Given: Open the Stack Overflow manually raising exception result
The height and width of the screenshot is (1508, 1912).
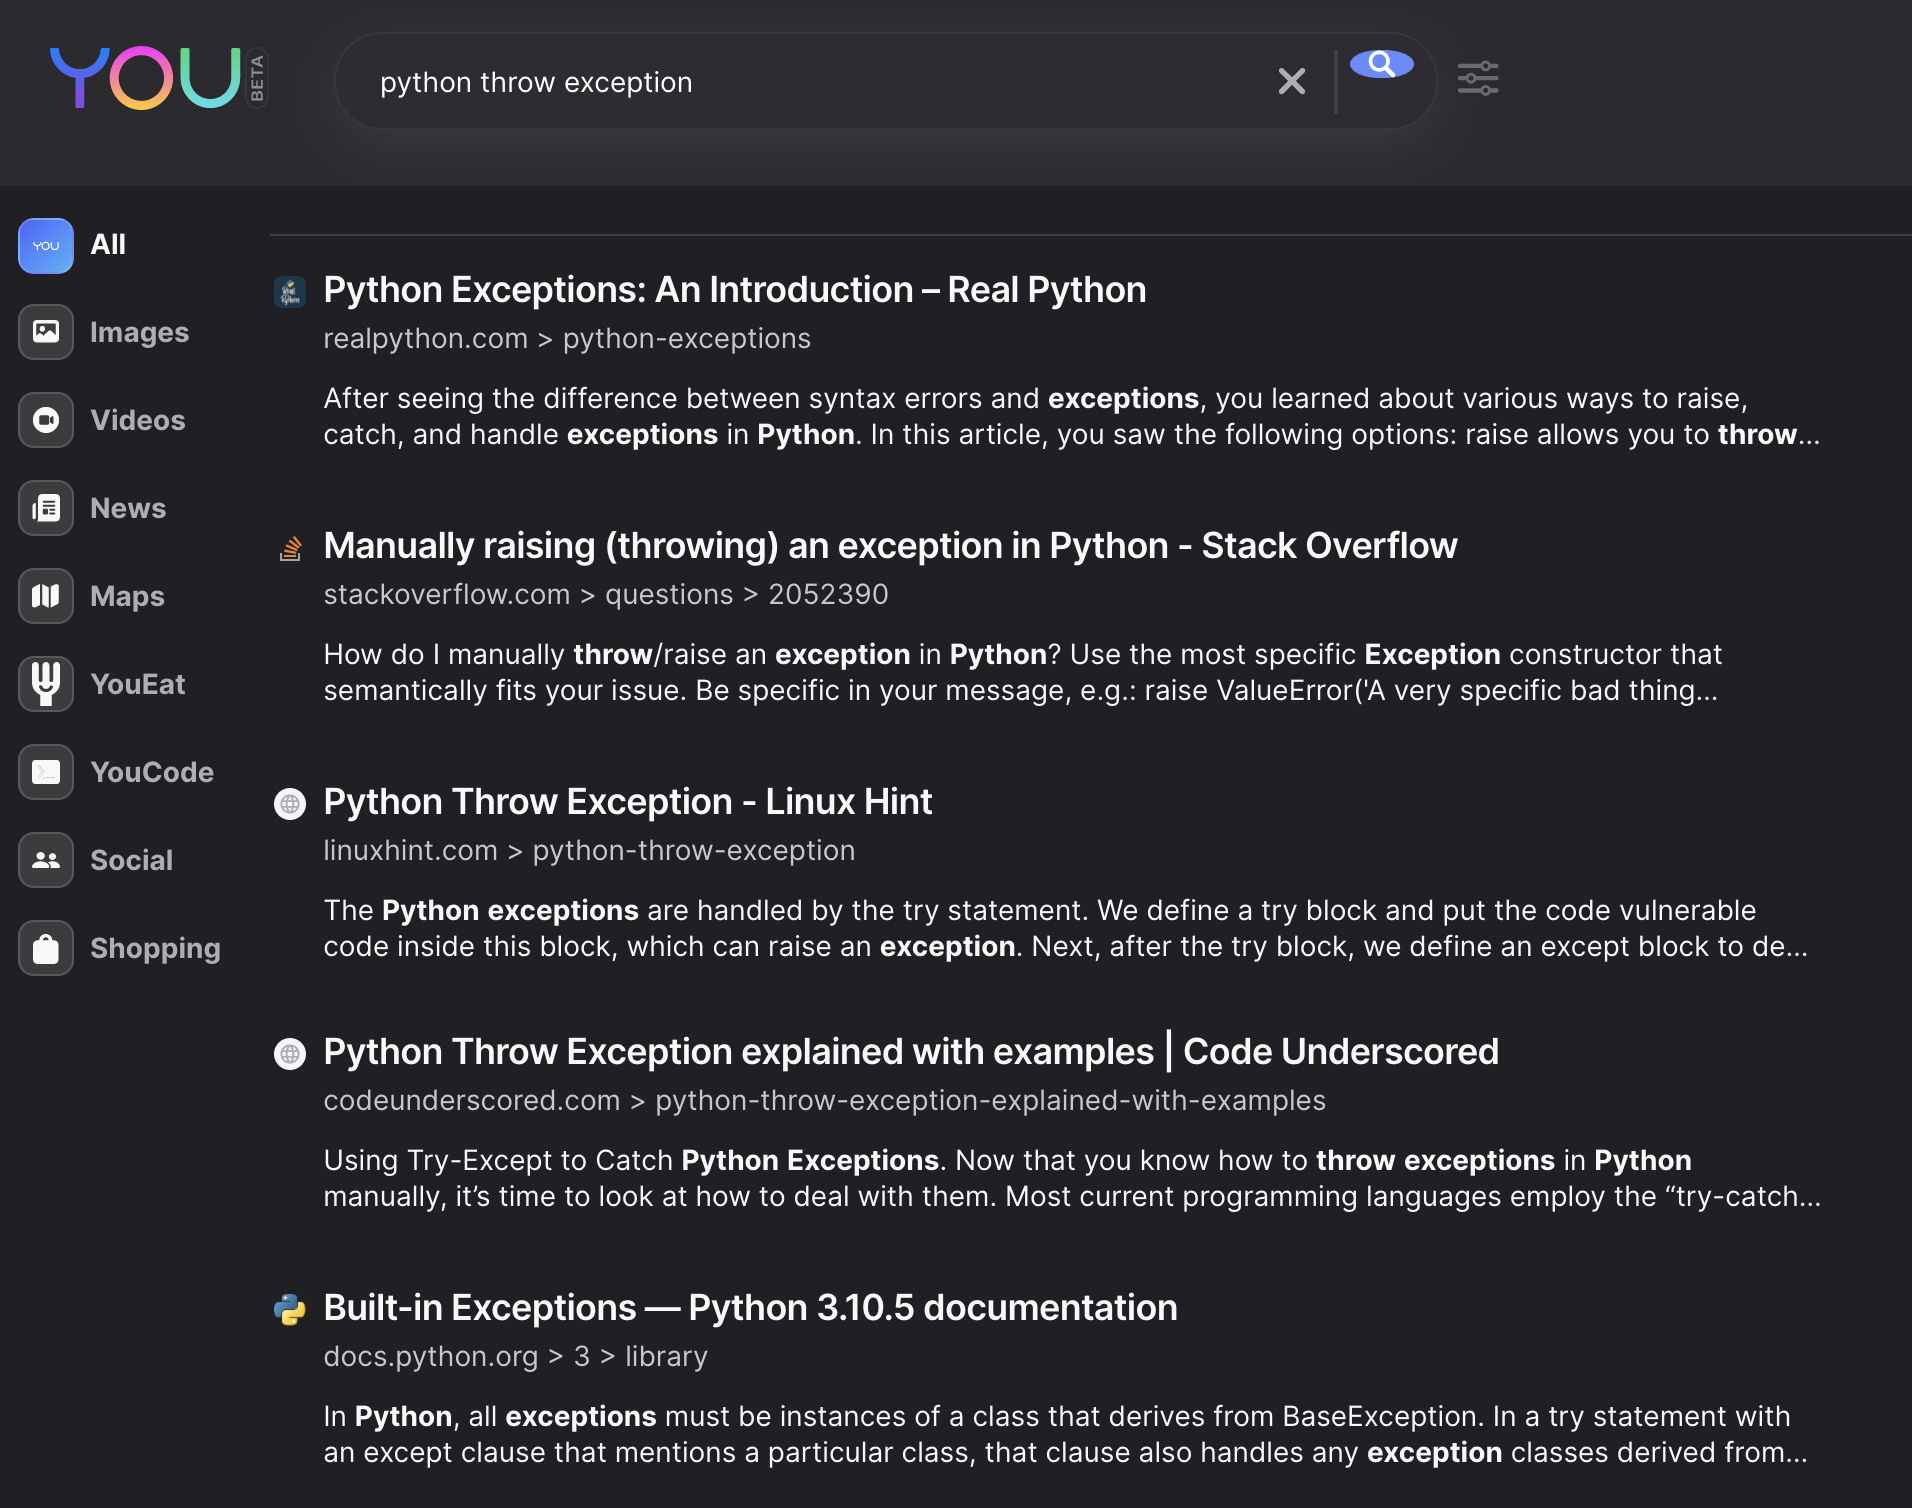Looking at the screenshot, I should (890, 546).
